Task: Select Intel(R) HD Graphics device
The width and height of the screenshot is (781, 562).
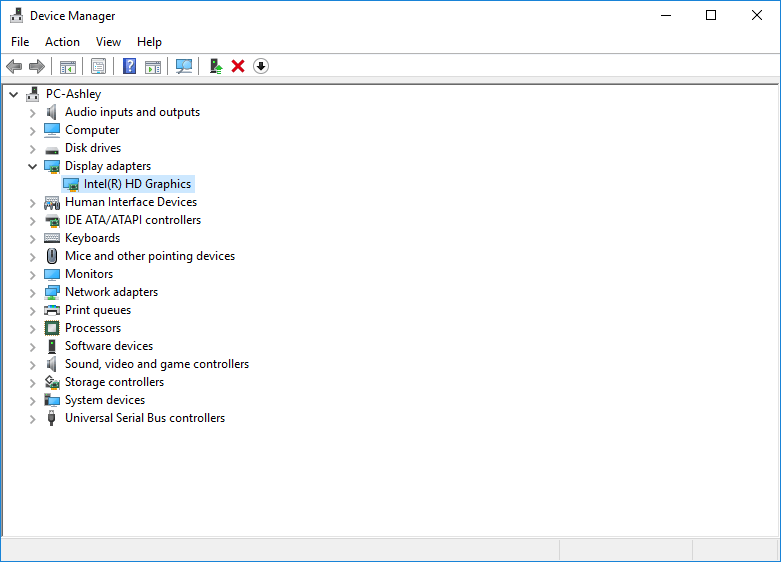Action: [x=137, y=184]
